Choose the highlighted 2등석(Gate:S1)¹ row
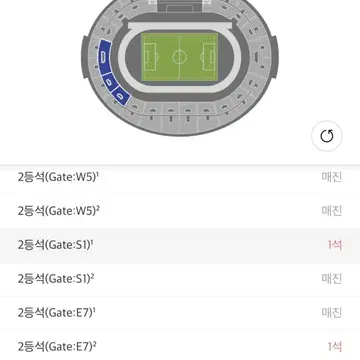 180,245
